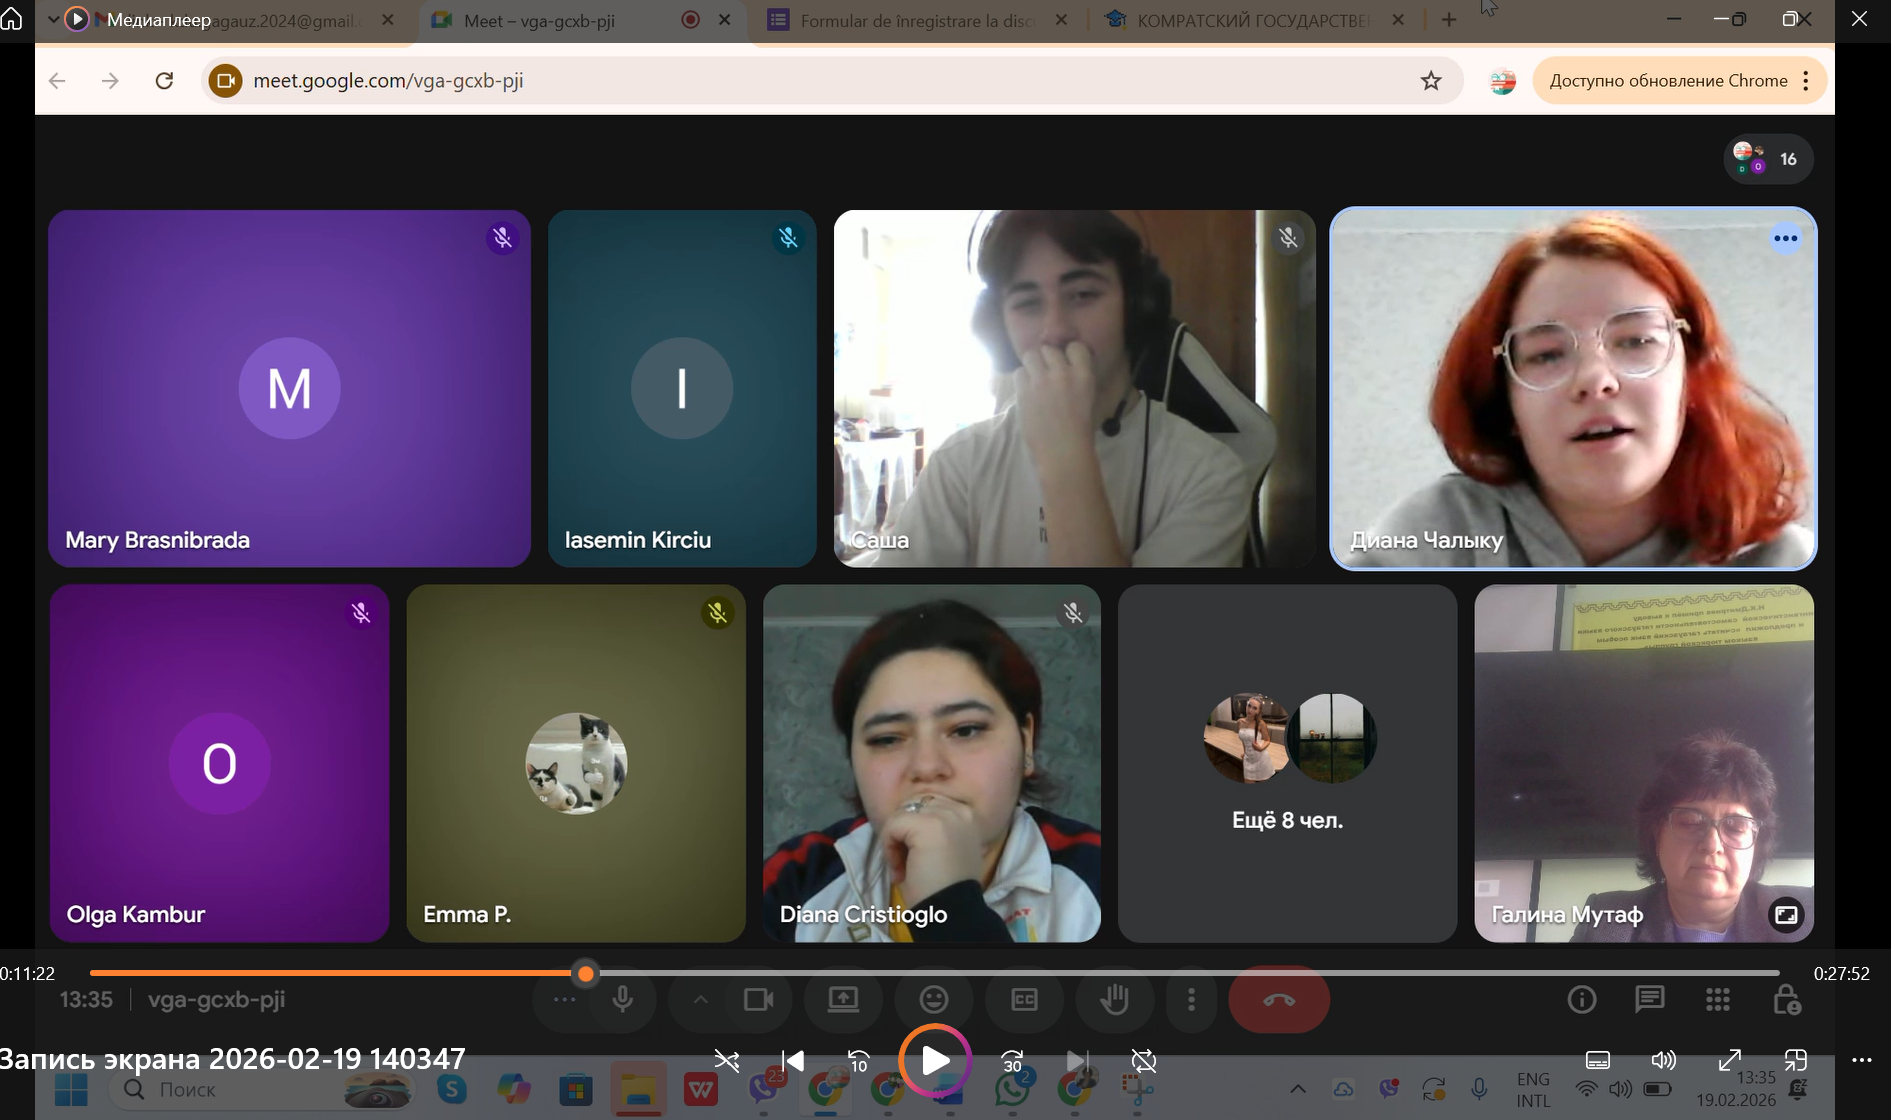Open the Ещё 8 чел. participants tile
Image resolution: width=1891 pixels, height=1120 pixels.
tap(1287, 763)
